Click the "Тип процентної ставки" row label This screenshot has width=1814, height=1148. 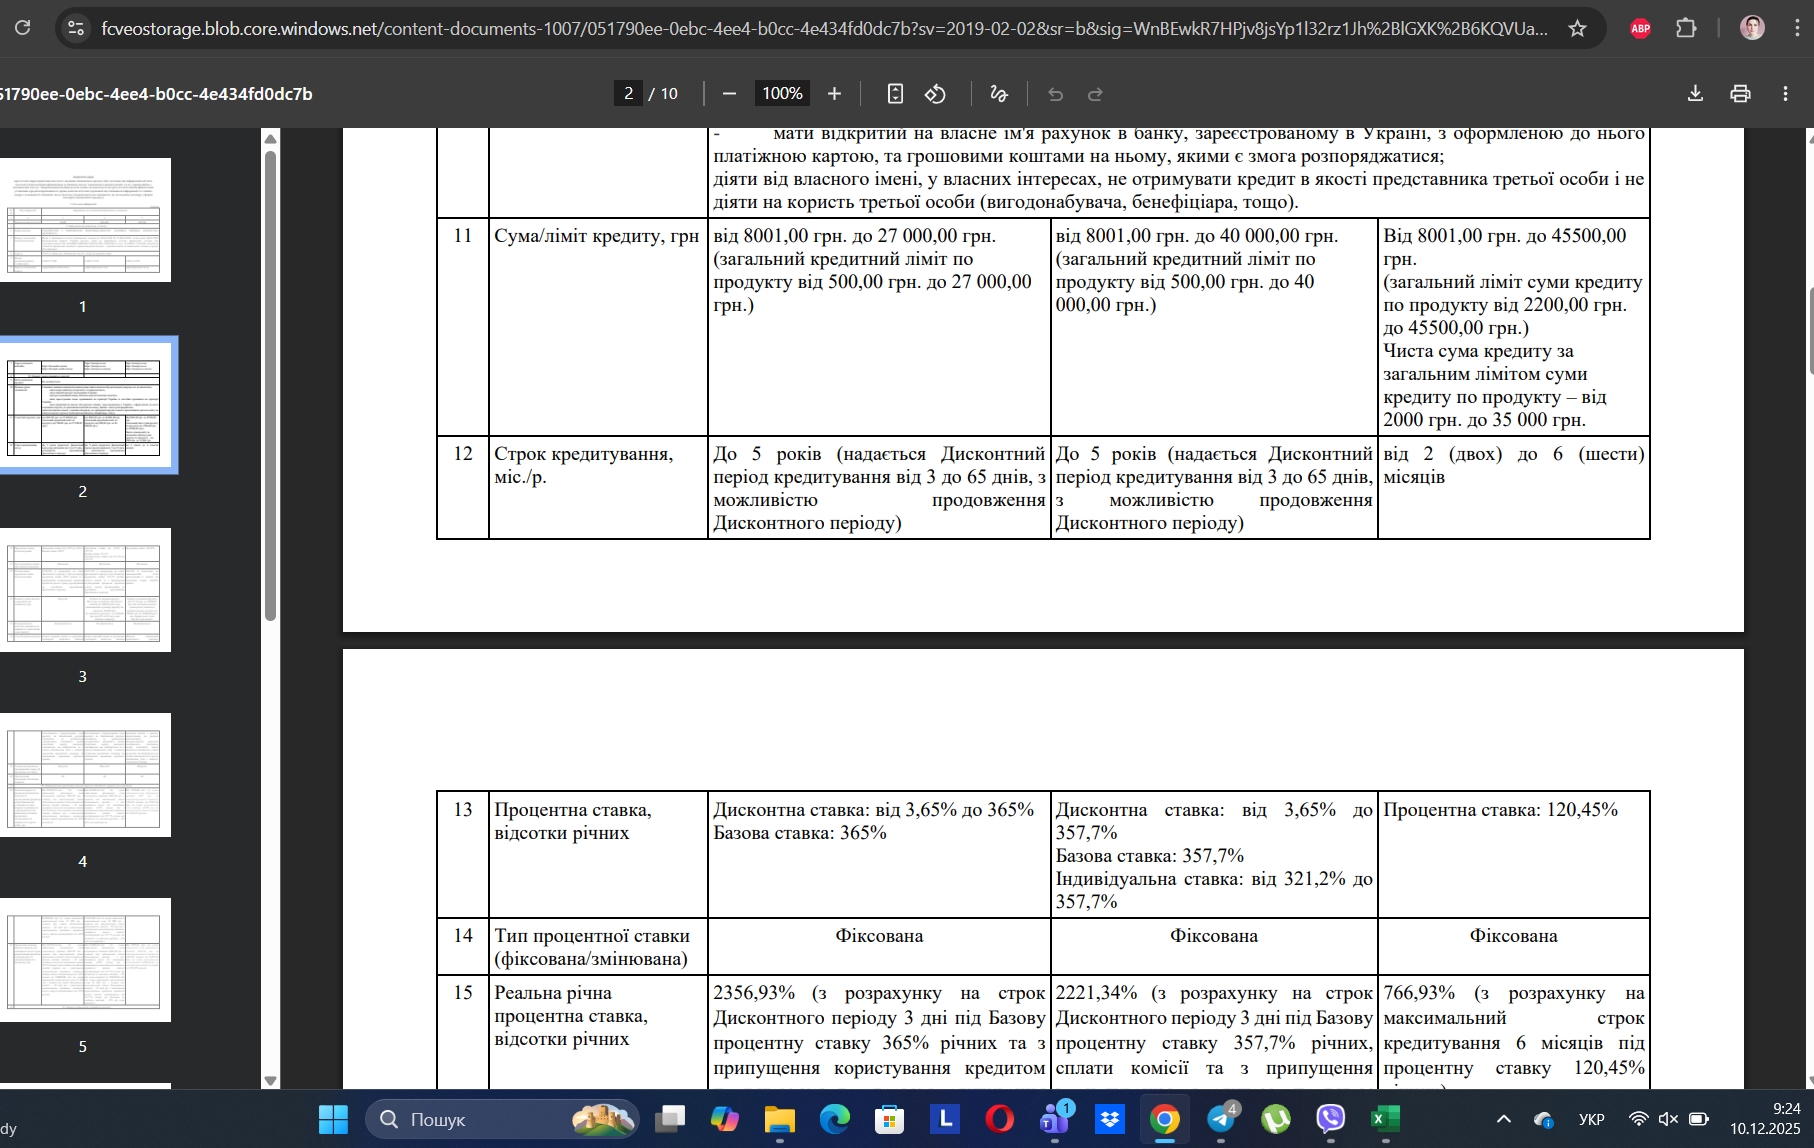(x=592, y=947)
